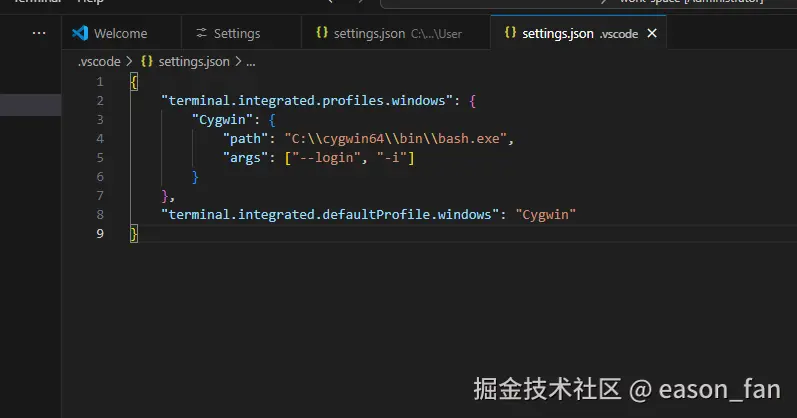Click the bash.exe path string value
The image size is (797, 418).
[395, 139]
